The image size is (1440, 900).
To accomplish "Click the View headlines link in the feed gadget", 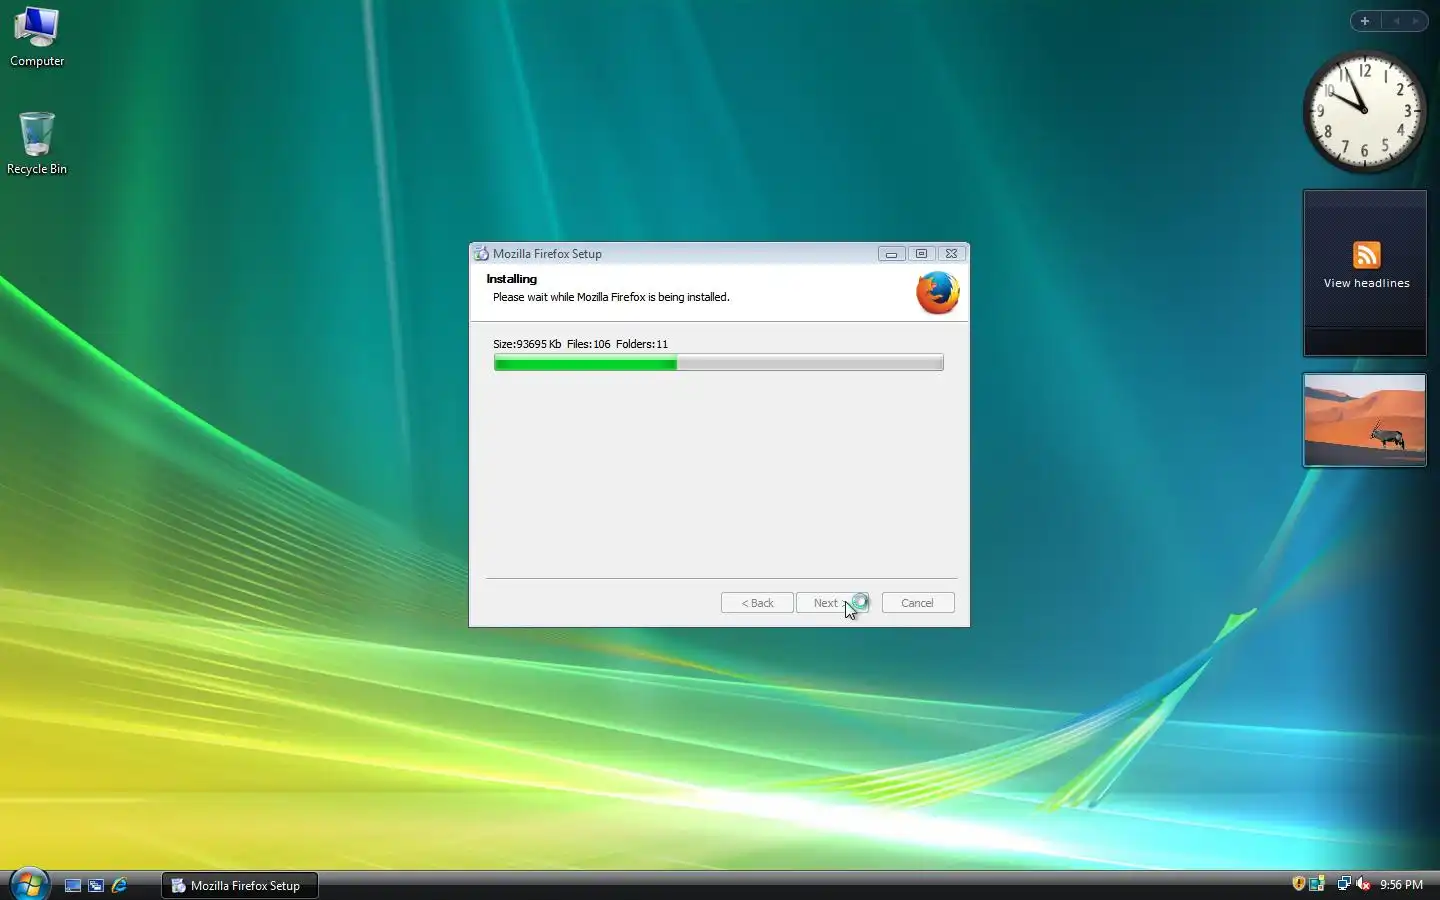I will tap(1366, 283).
